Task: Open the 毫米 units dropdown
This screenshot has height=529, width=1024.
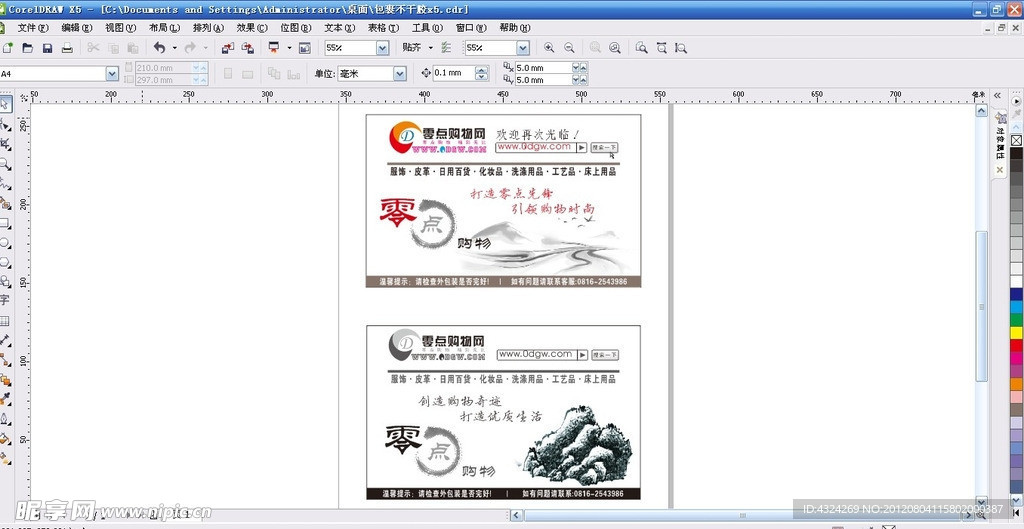Action: tap(400, 74)
